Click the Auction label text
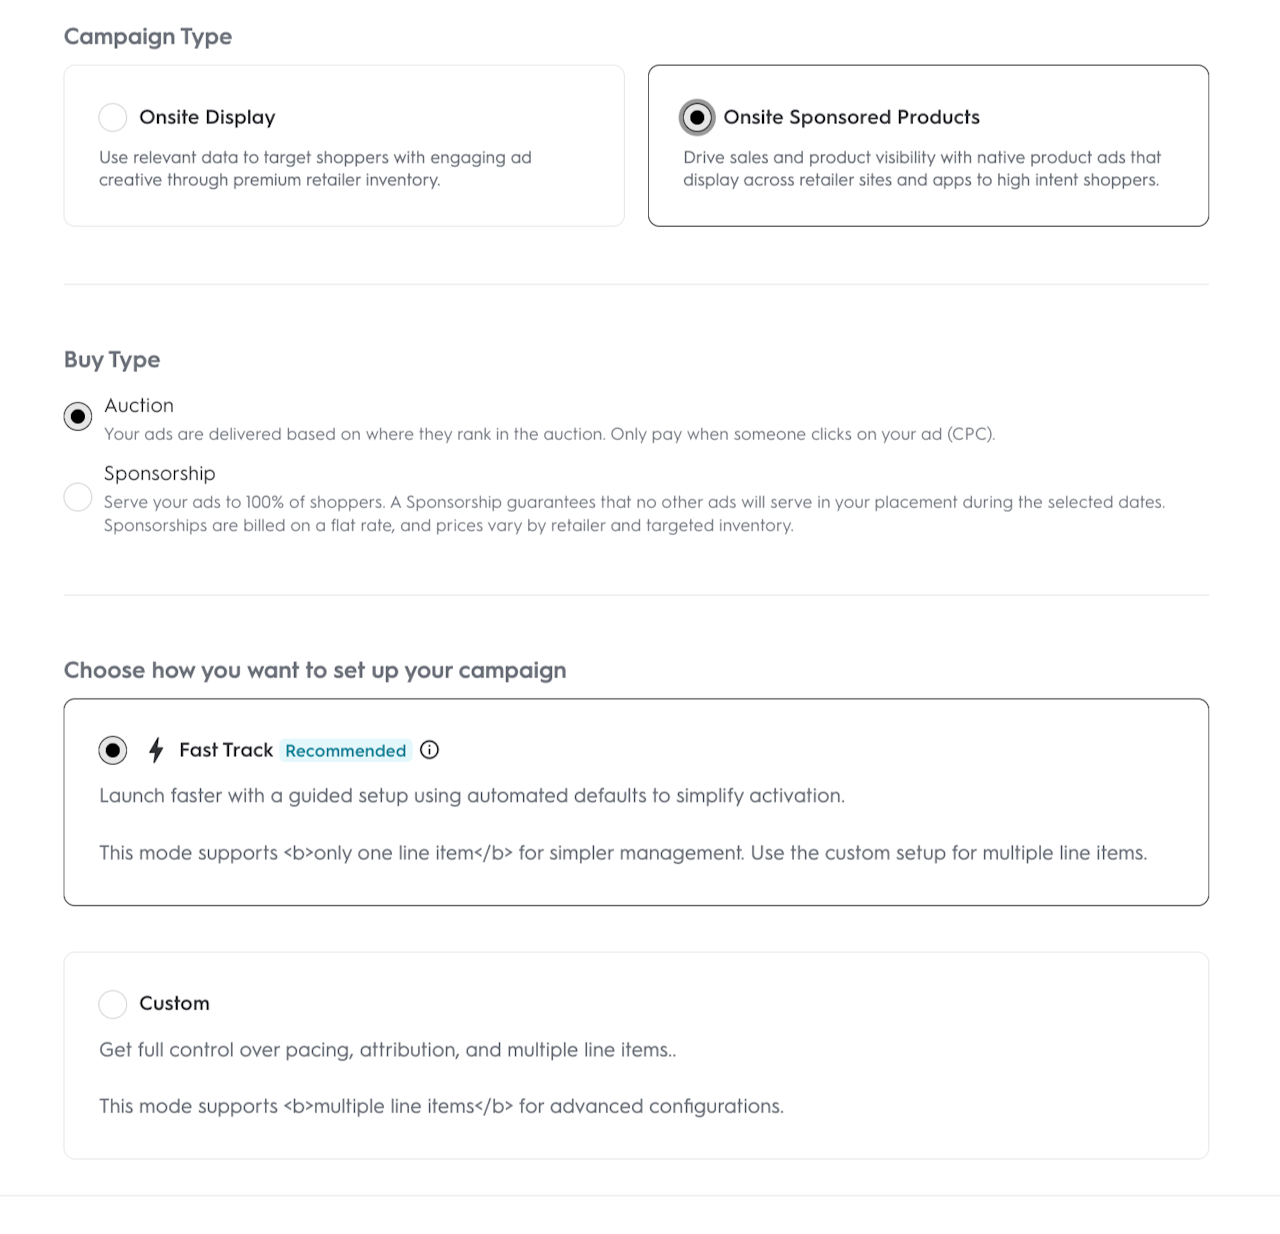The height and width of the screenshot is (1234, 1280). 139,405
